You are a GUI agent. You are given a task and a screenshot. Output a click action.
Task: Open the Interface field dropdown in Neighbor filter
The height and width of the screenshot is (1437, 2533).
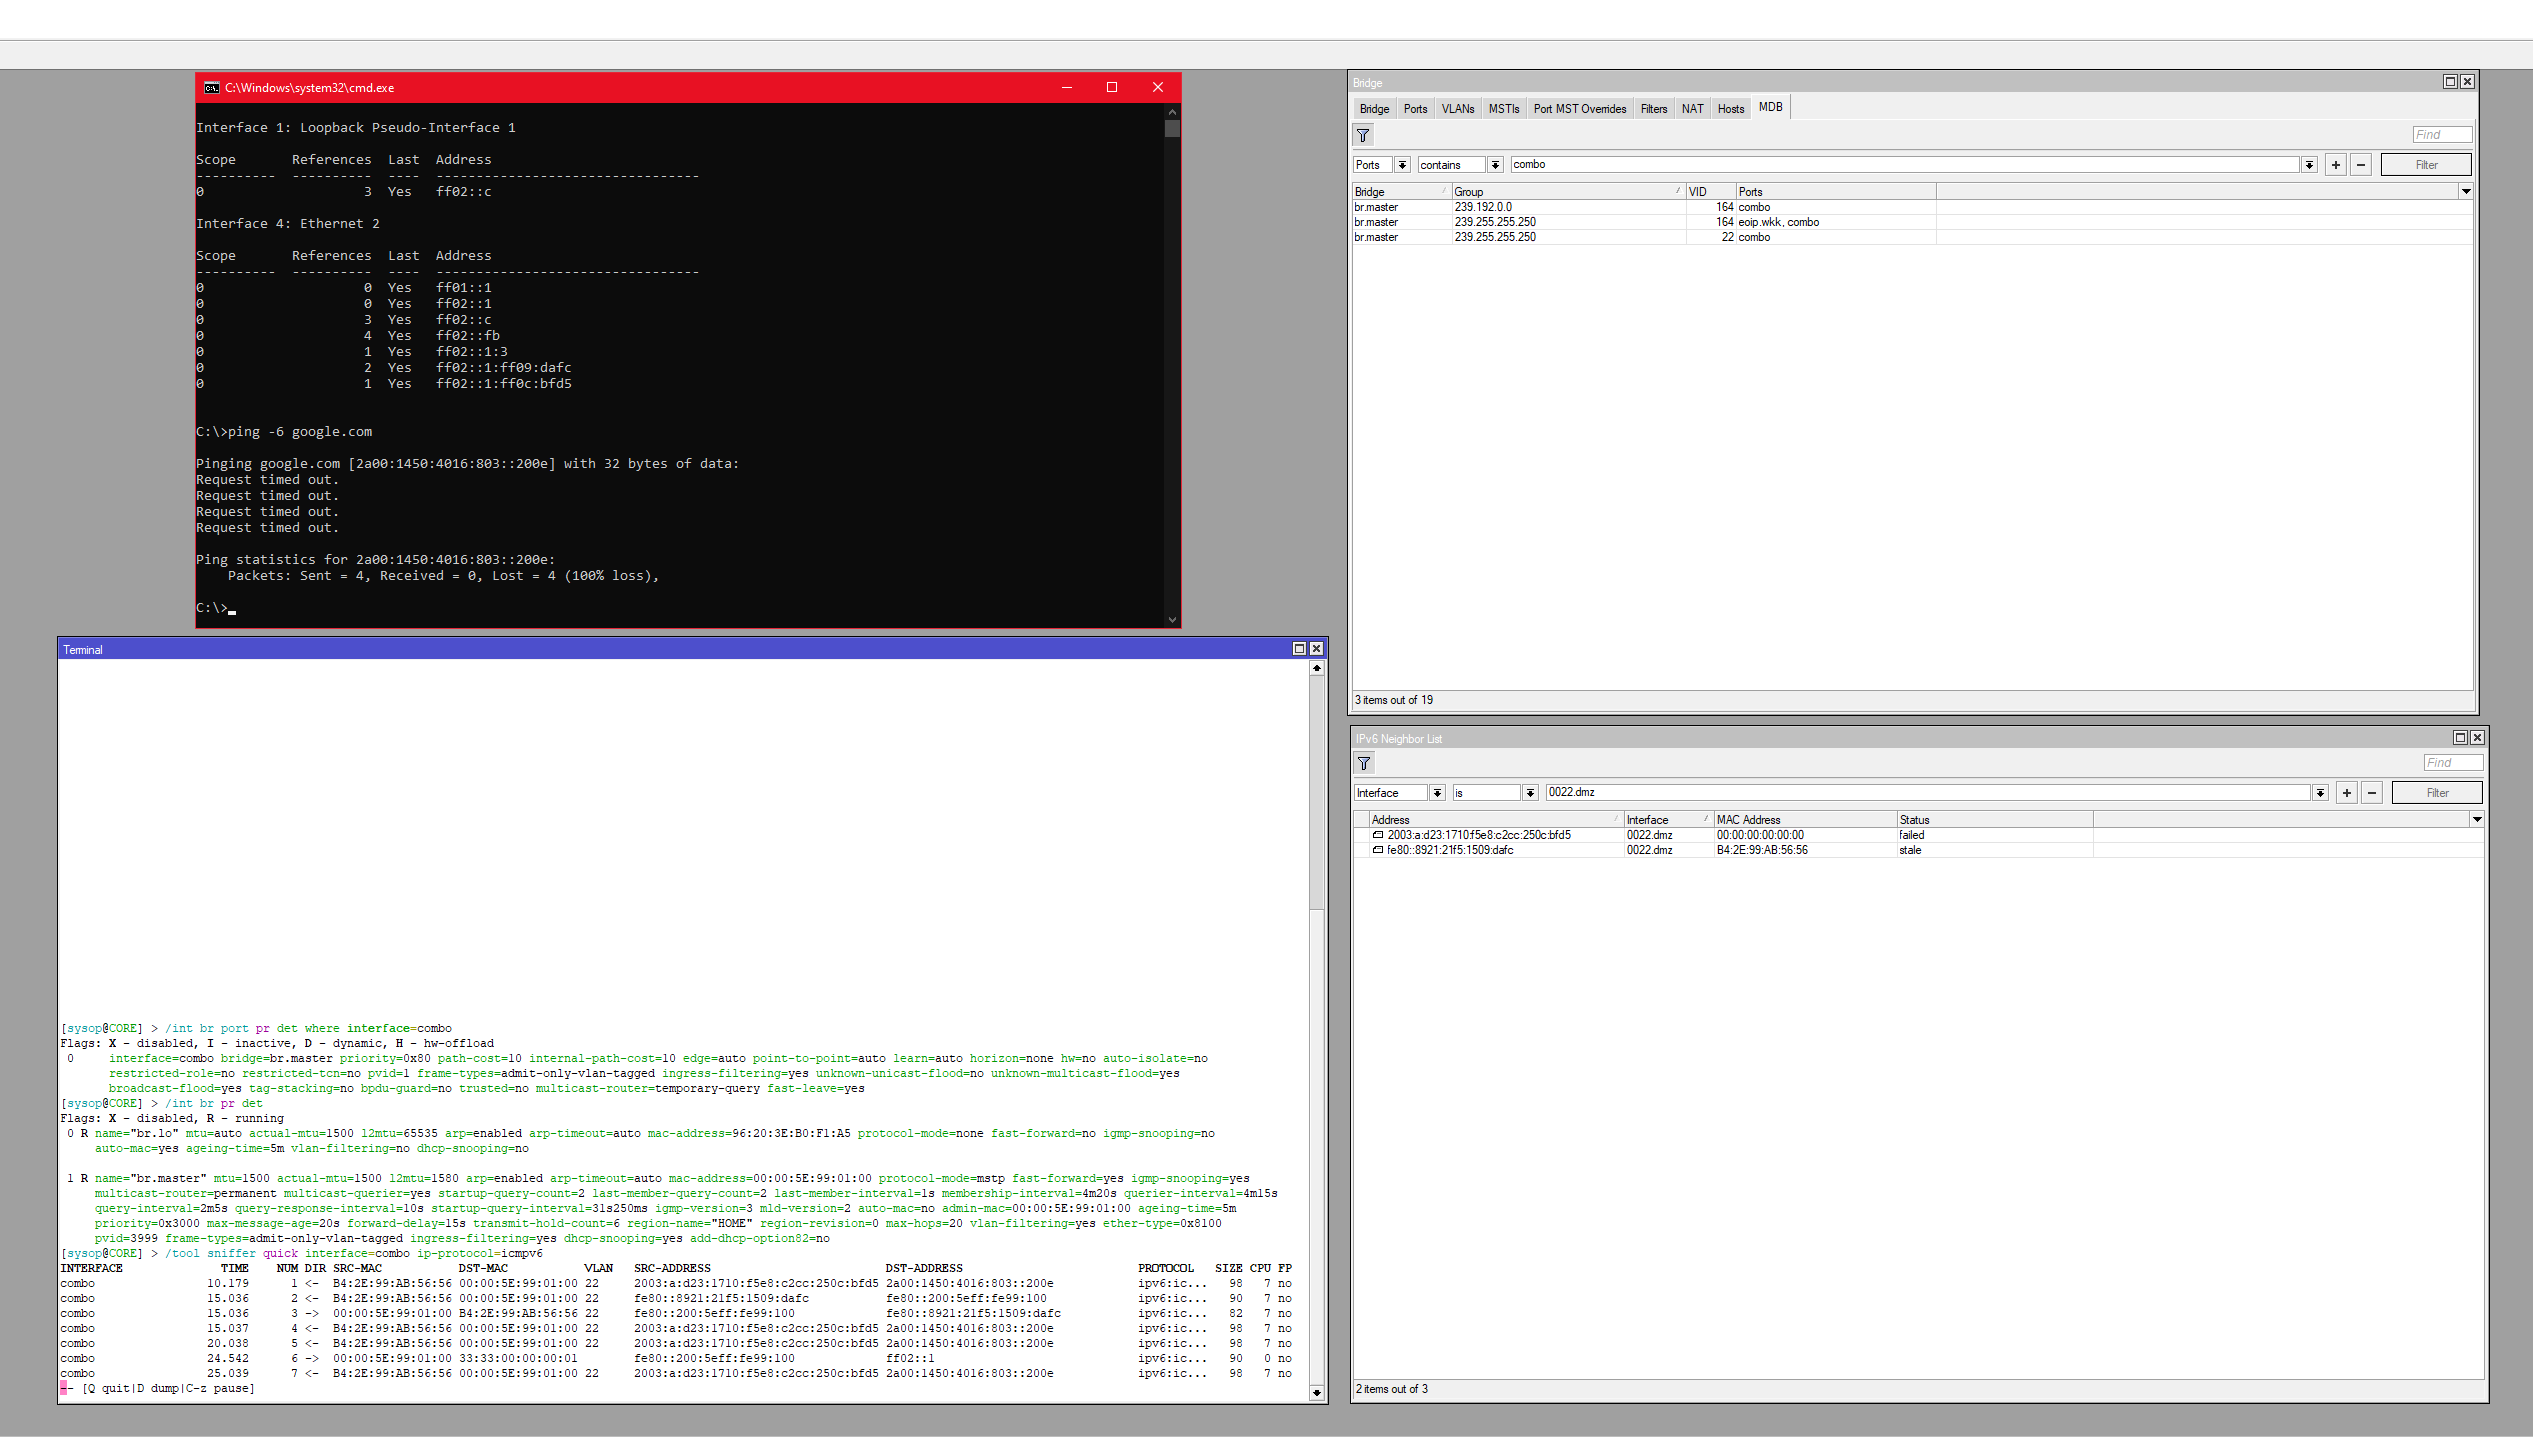coord(1437,793)
